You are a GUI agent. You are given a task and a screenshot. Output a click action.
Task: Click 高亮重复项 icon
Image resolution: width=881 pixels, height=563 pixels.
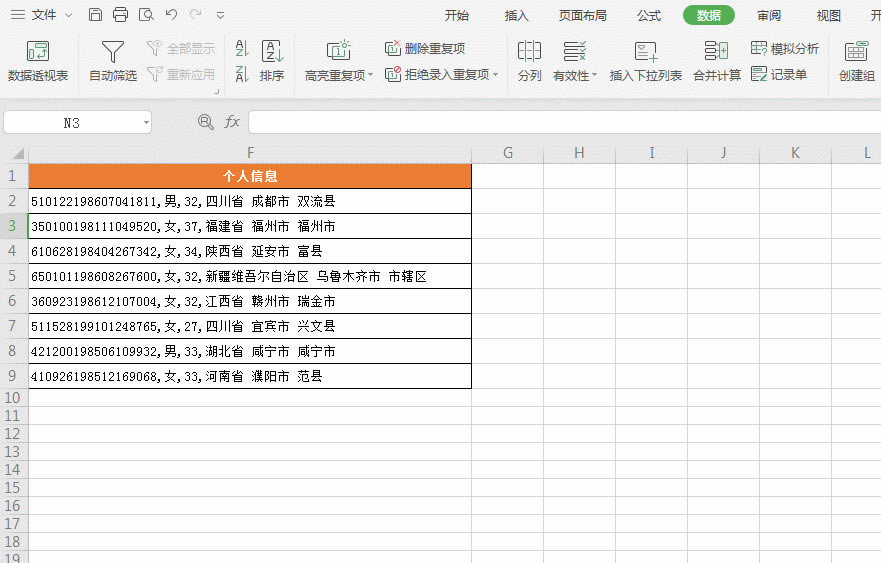[x=338, y=51]
